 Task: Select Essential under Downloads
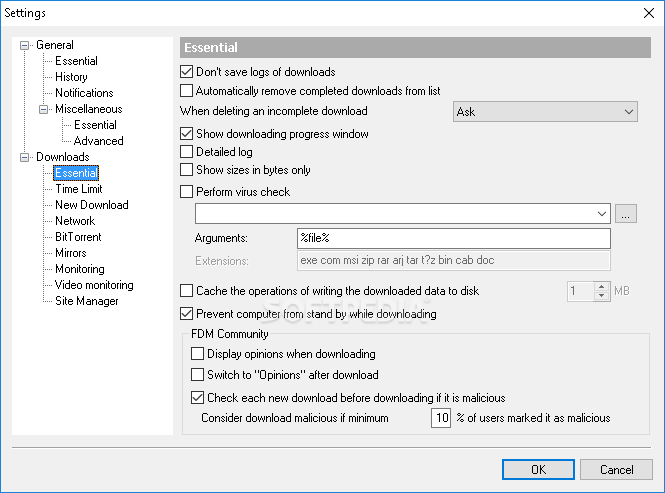pos(76,173)
